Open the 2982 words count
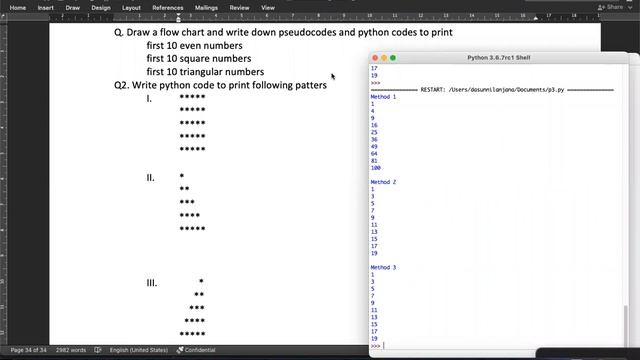Screen dimensions: 640x360 [x=71, y=350]
